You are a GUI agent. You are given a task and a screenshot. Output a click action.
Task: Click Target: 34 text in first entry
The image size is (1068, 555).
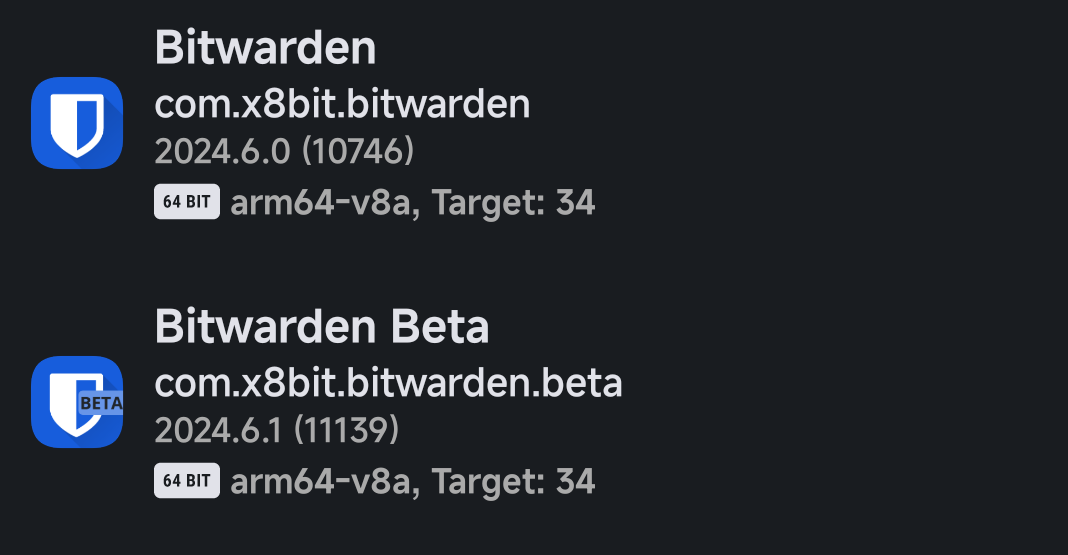(x=514, y=202)
